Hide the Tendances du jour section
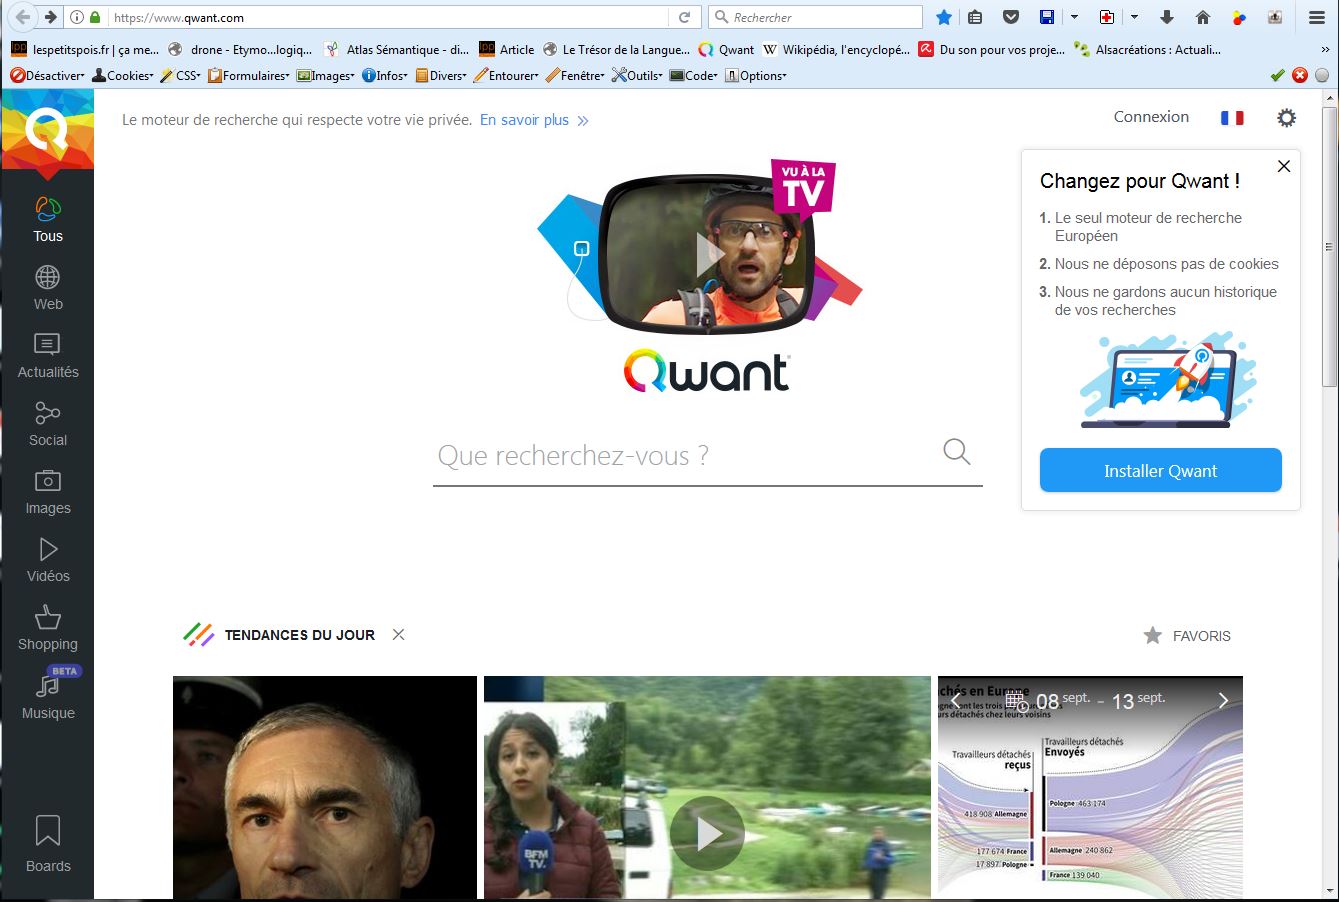Image resolution: width=1339 pixels, height=902 pixels. (398, 635)
